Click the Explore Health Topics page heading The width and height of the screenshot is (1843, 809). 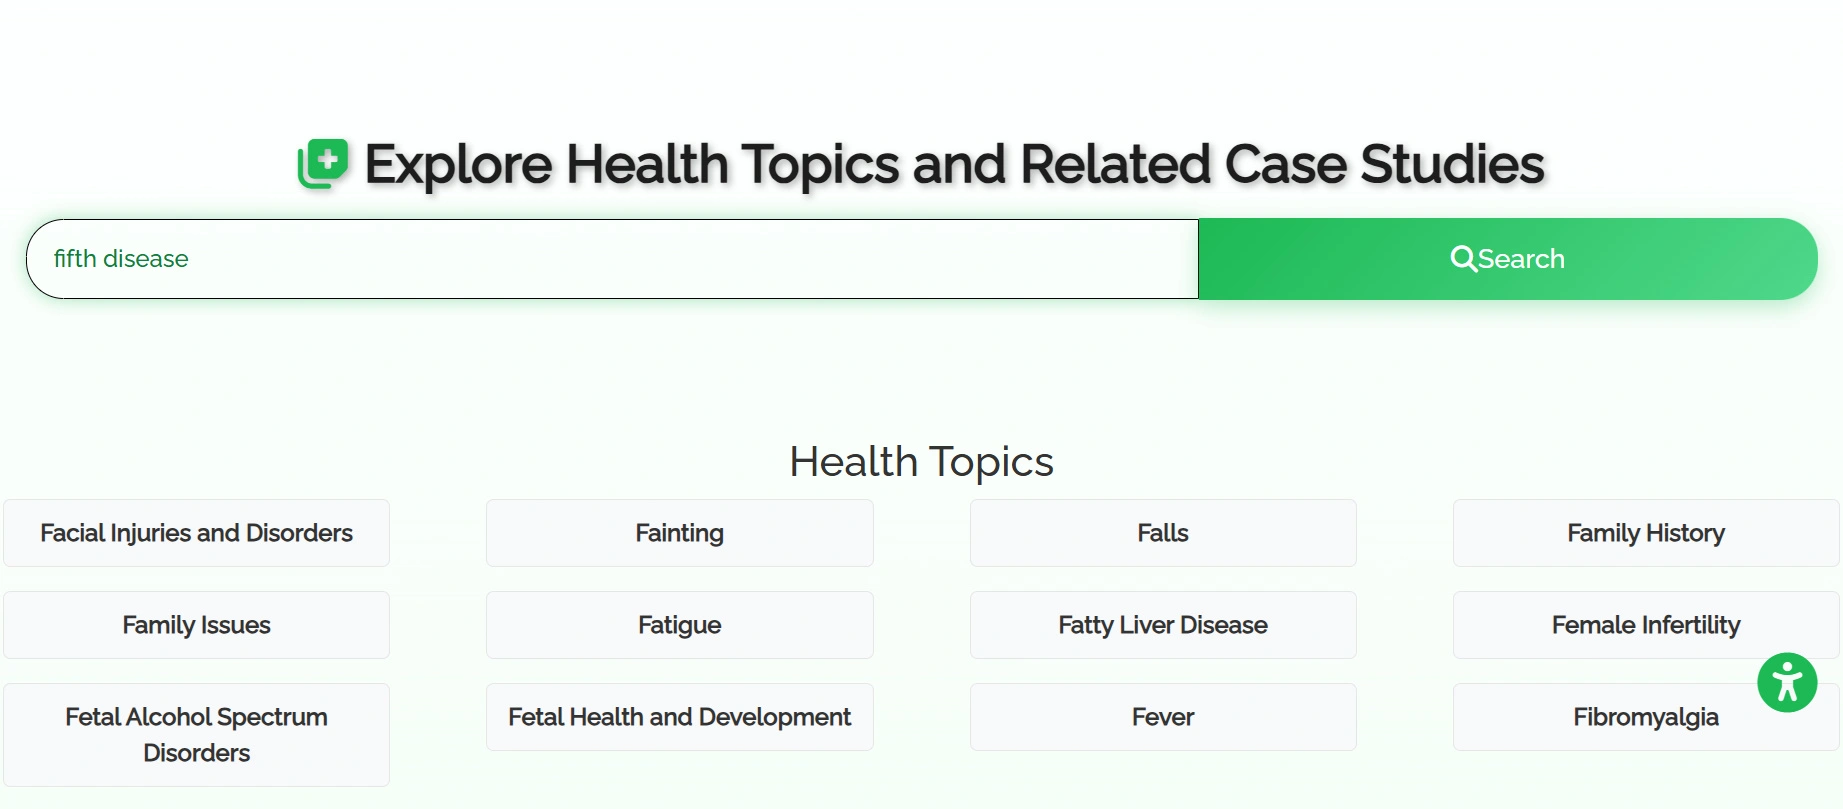point(953,164)
